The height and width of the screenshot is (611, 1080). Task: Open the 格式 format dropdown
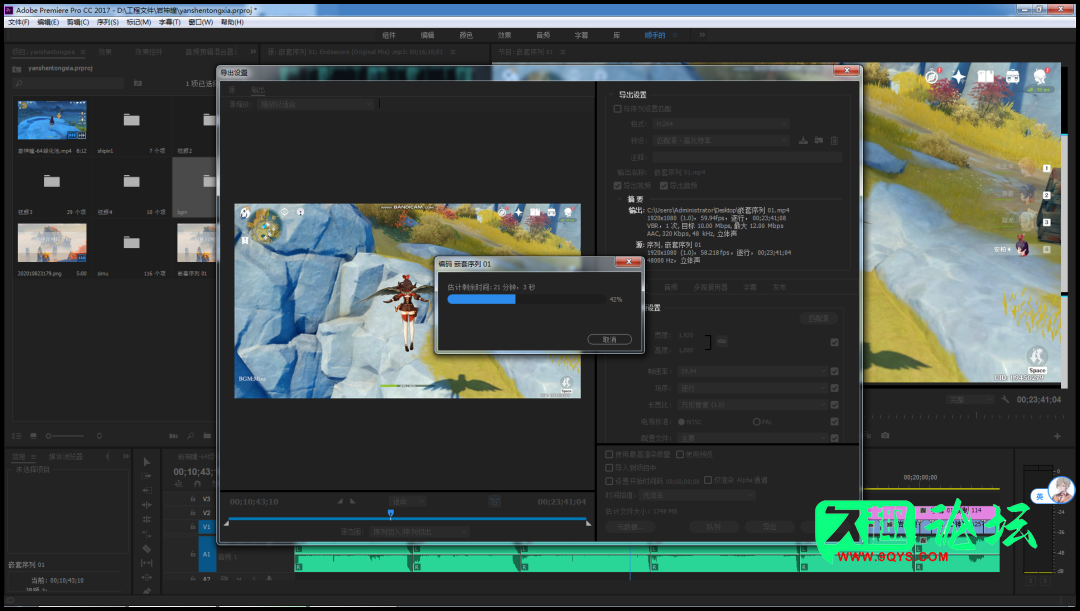click(720, 124)
